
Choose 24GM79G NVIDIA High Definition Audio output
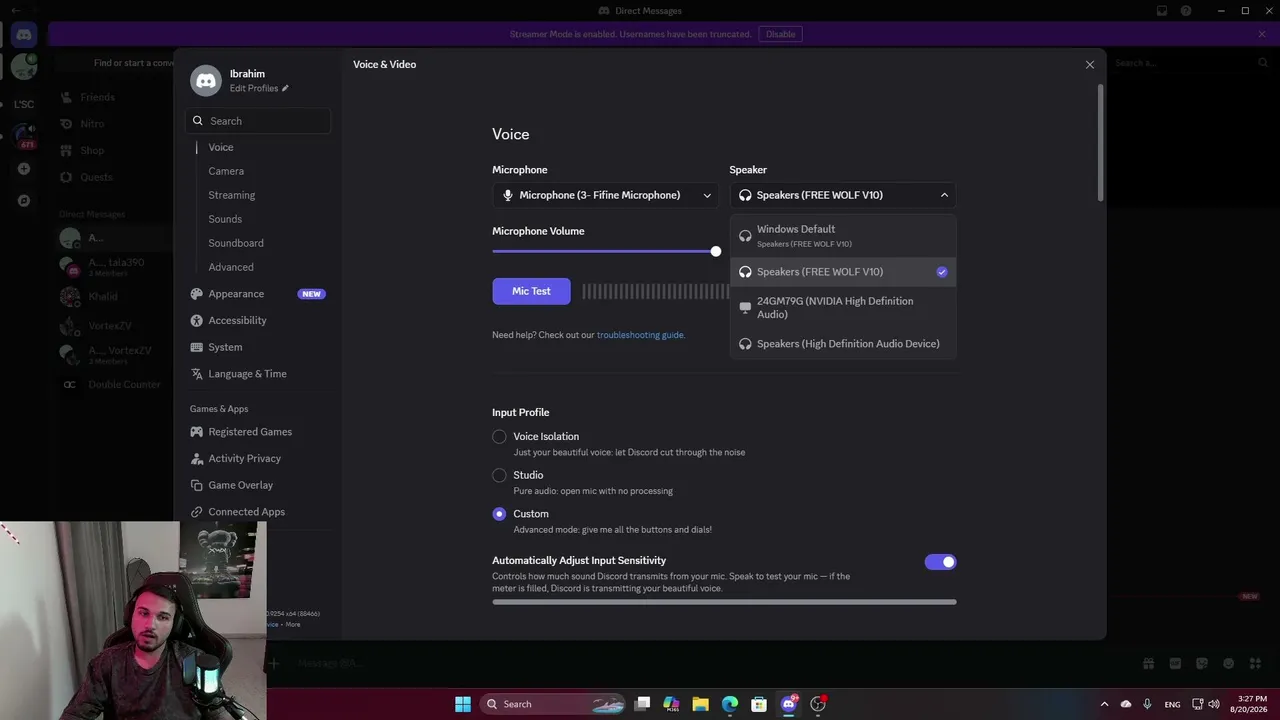(843, 308)
